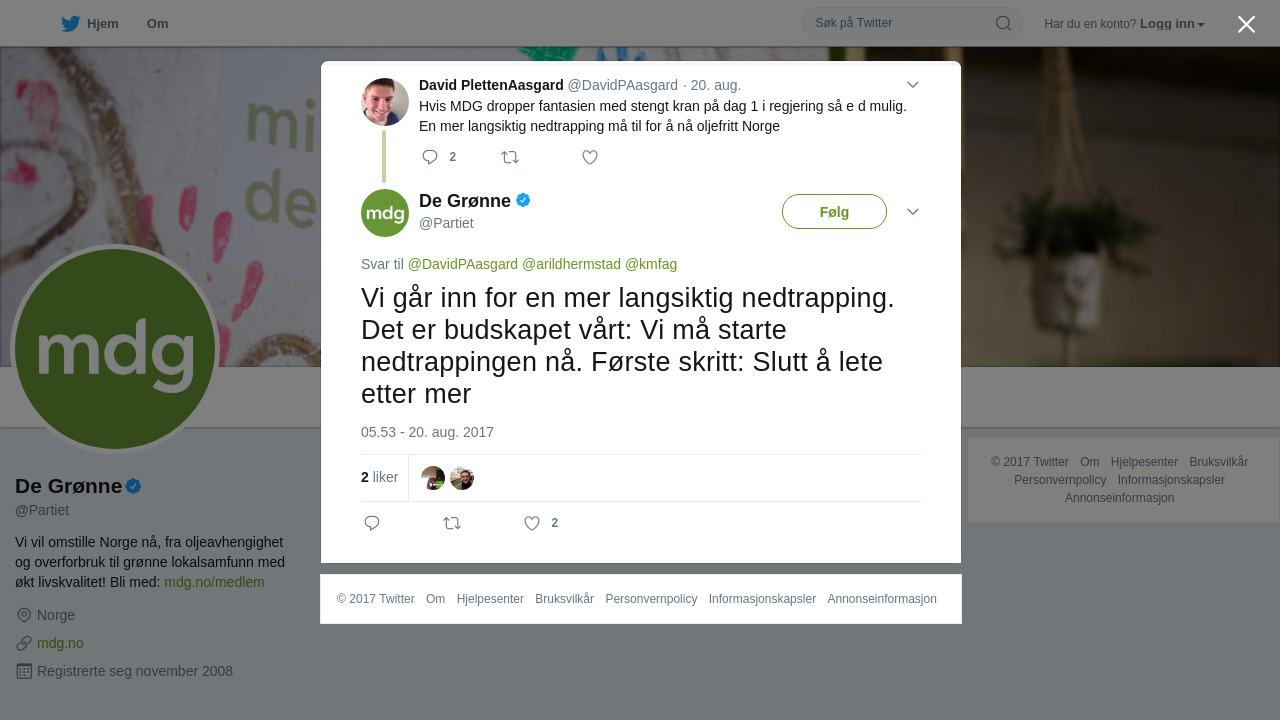The width and height of the screenshot is (1280, 720).
Task: Click the De Grønne mdg avatar in tweet
Action: [x=385, y=213]
